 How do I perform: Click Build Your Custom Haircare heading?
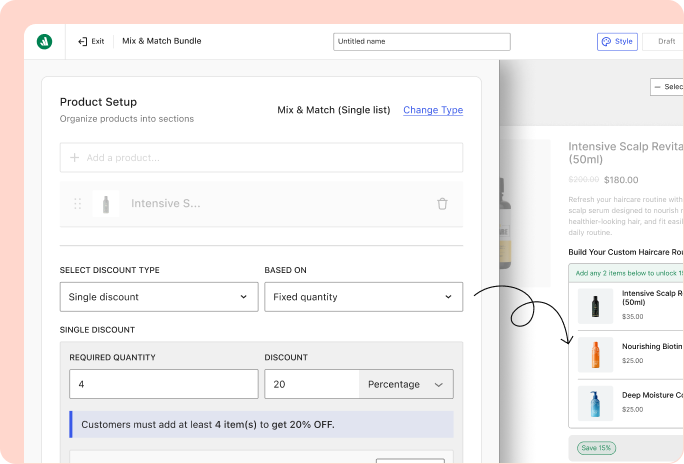click(x=626, y=252)
